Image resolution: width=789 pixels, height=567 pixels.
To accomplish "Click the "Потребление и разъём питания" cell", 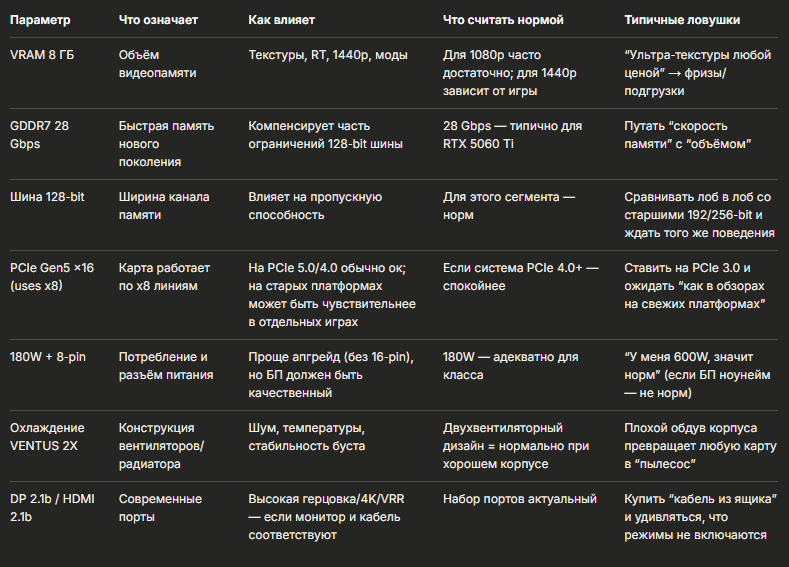I will click(x=166, y=366).
